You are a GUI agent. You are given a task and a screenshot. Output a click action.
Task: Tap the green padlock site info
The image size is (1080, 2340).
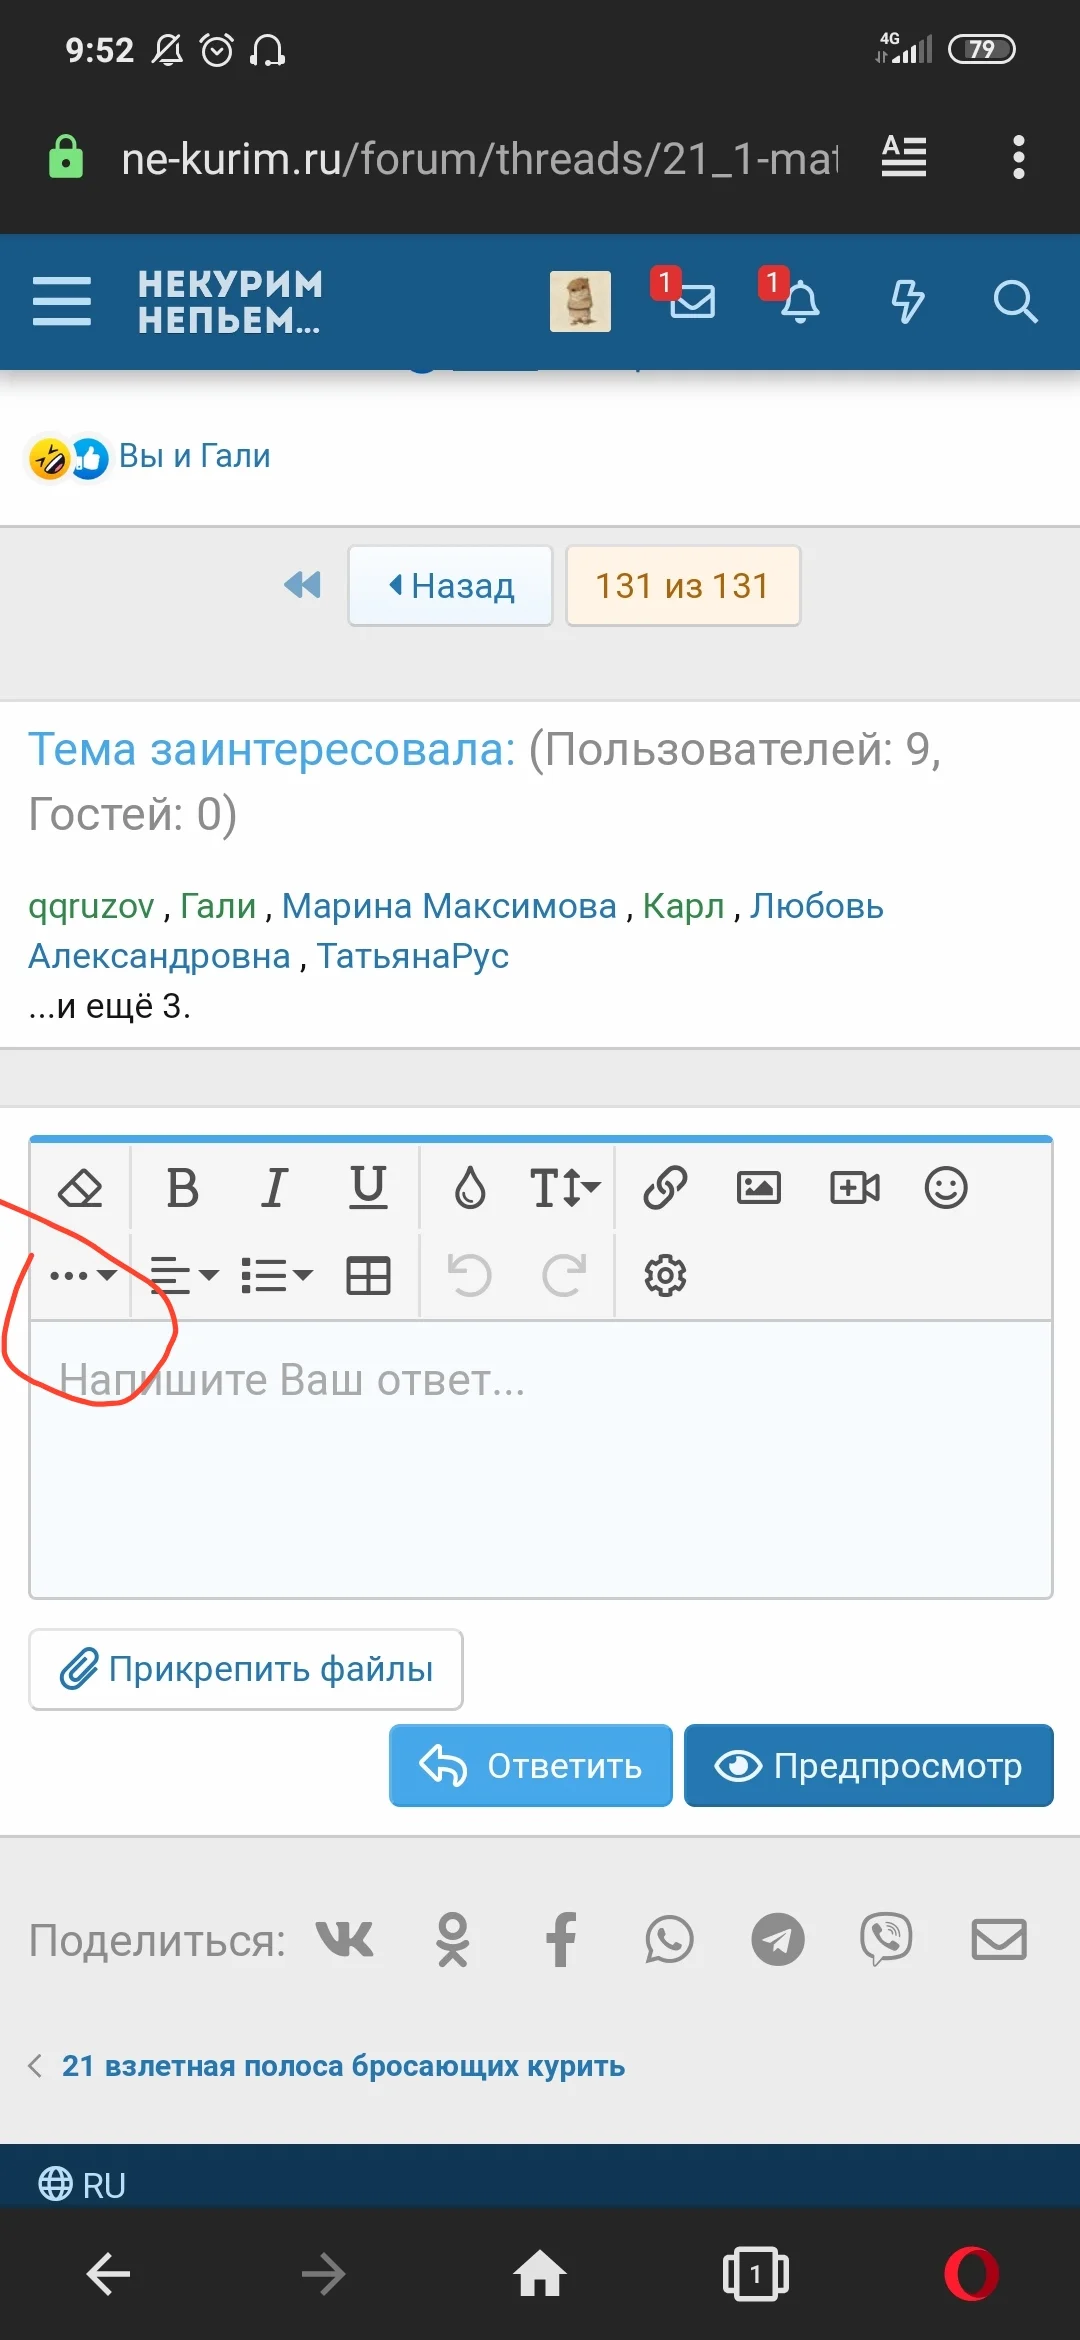pos(66,157)
